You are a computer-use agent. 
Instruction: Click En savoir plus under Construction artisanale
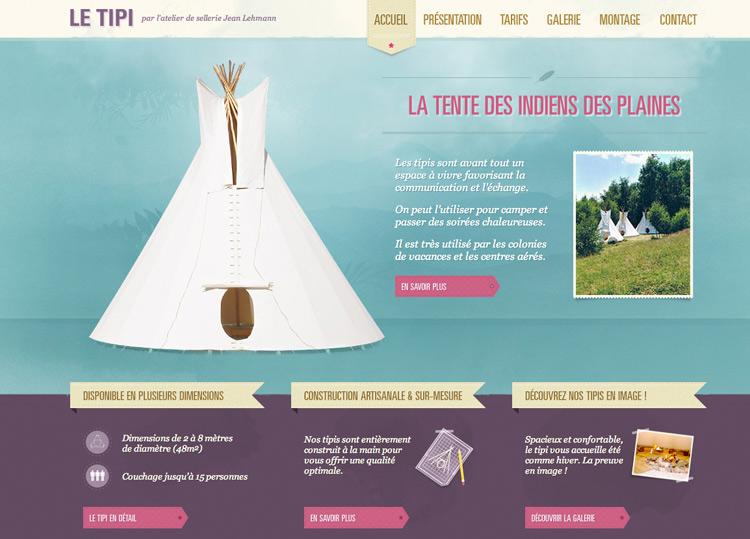point(356,517)
